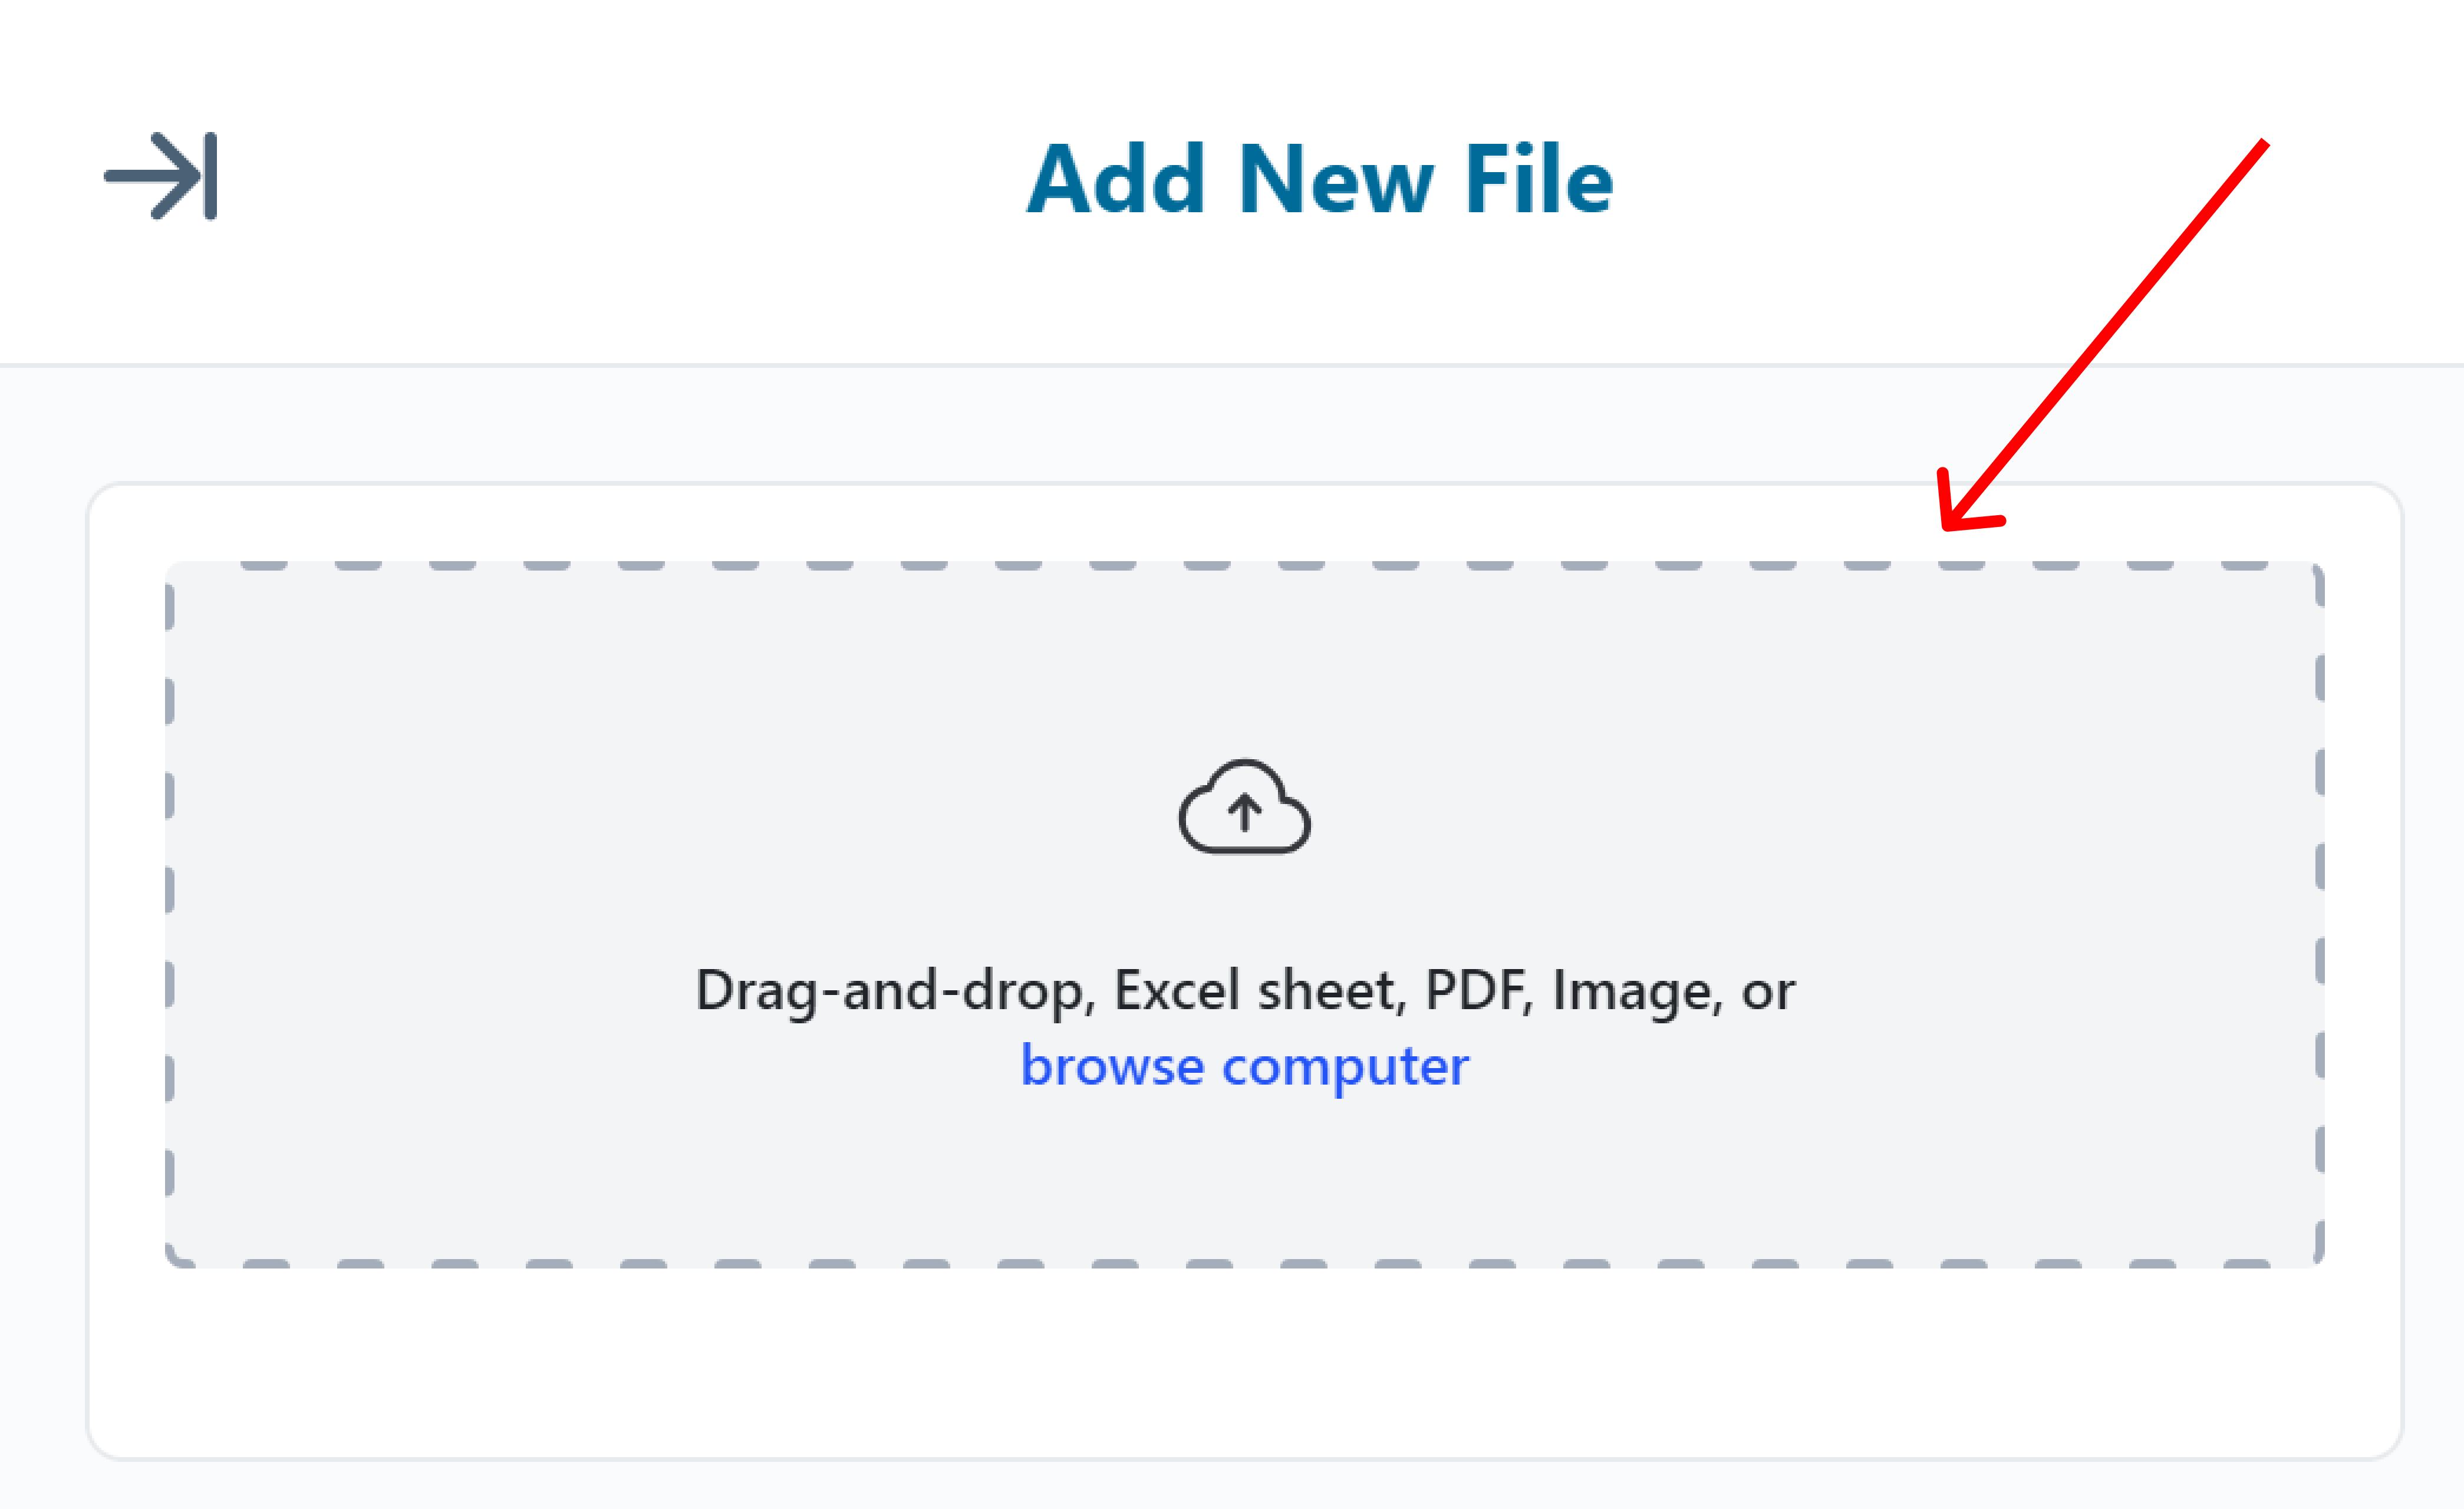Click the cloud upload icon
Screen dimensions: 2464x1509
tap(1244, 806)
